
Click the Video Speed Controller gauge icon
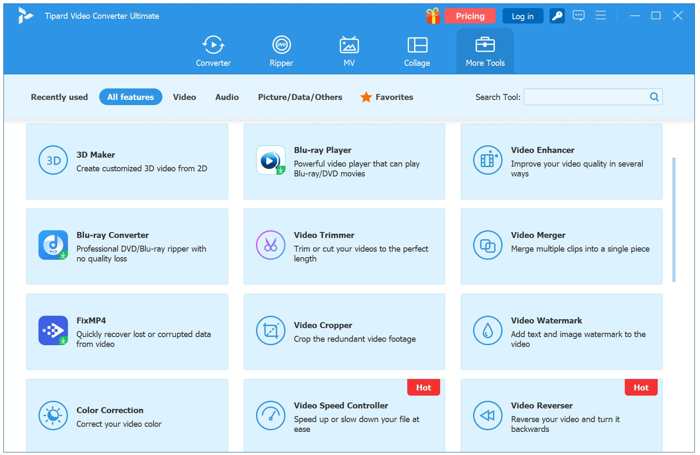pos(271,416)
